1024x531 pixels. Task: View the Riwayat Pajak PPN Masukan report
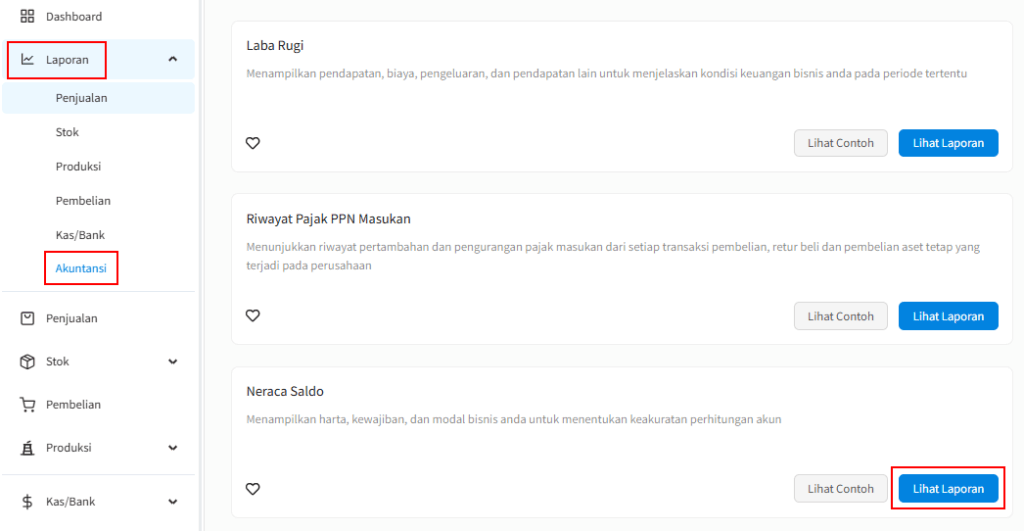coord(948,316)
